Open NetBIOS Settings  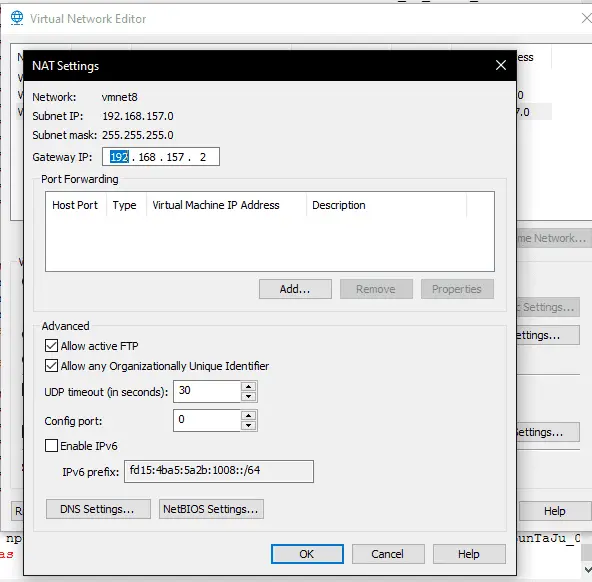click(211, 509)
